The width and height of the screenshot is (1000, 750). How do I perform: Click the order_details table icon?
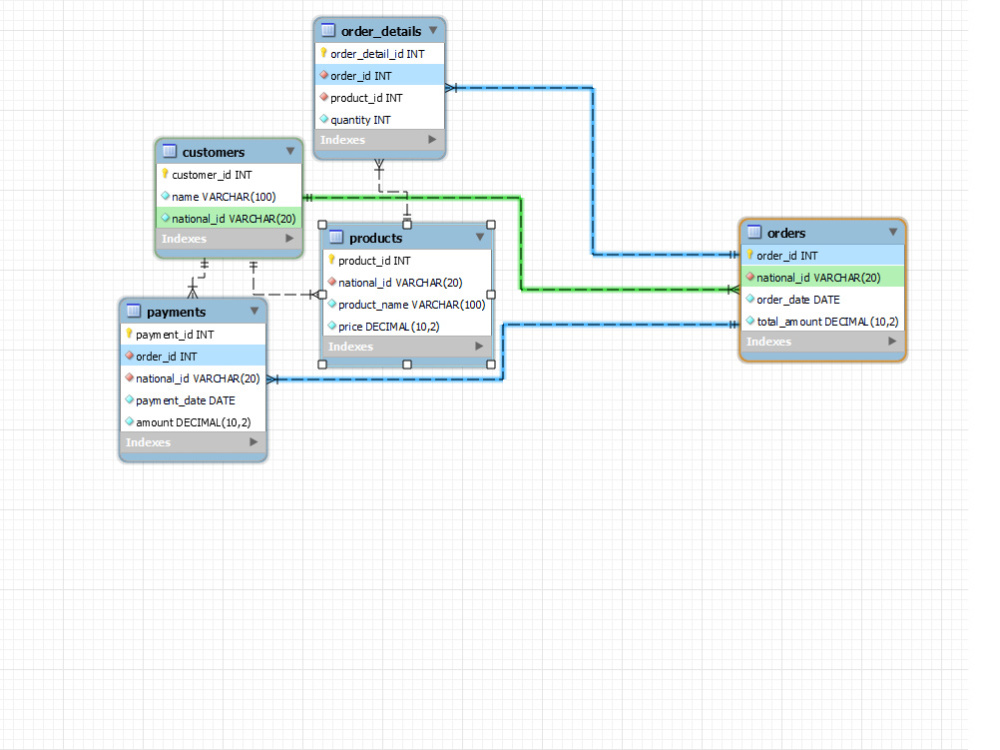tap(328, 30)
